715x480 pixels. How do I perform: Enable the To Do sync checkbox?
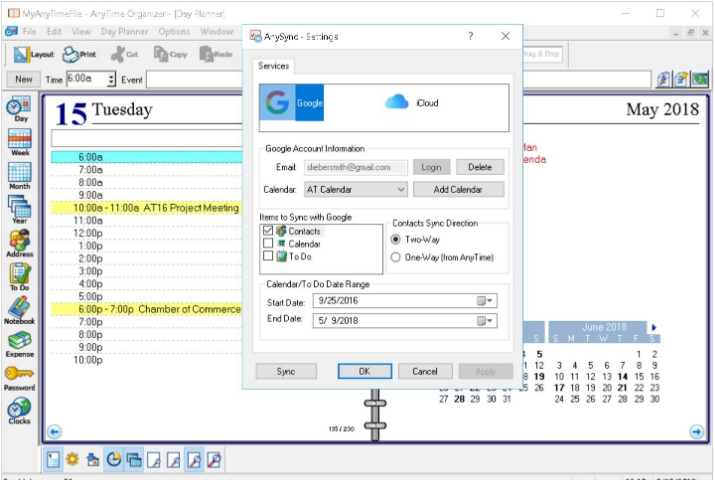268,256
